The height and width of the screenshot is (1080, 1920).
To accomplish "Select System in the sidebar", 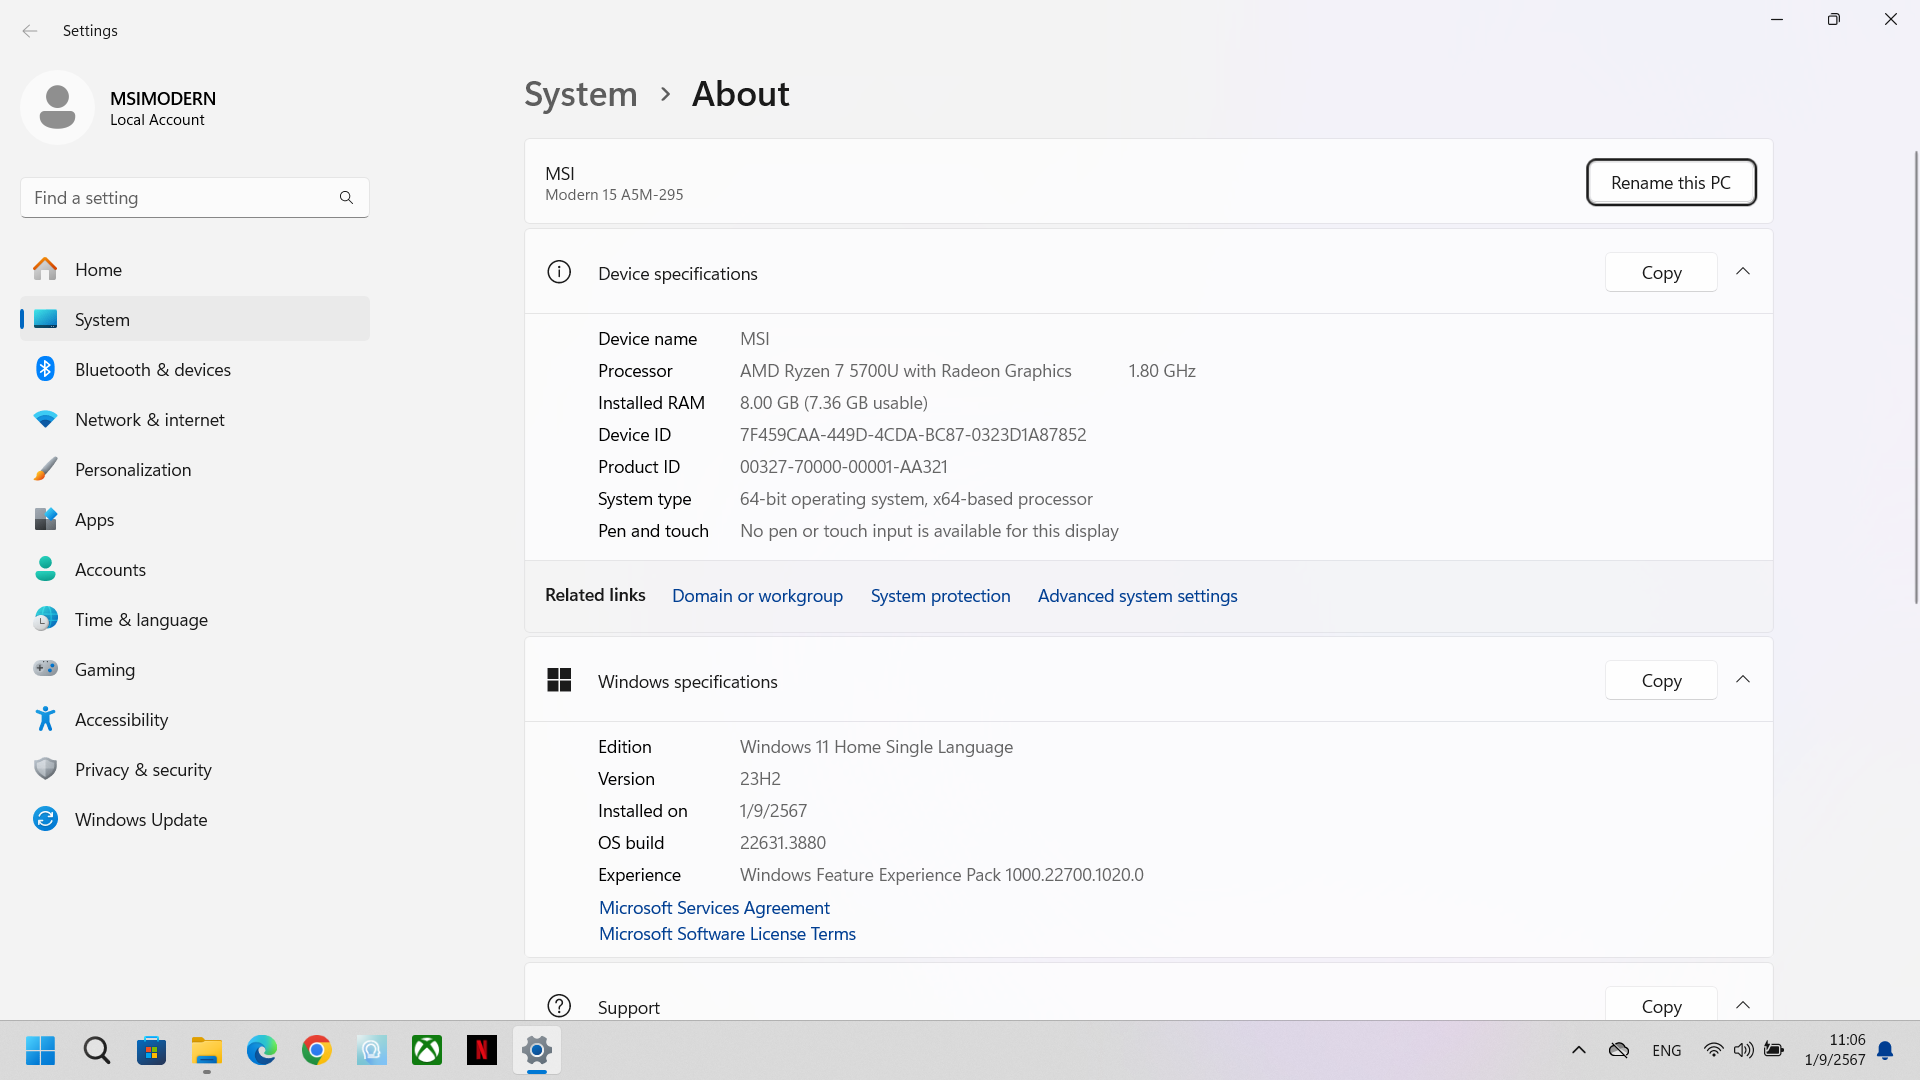I will (195, 319).
